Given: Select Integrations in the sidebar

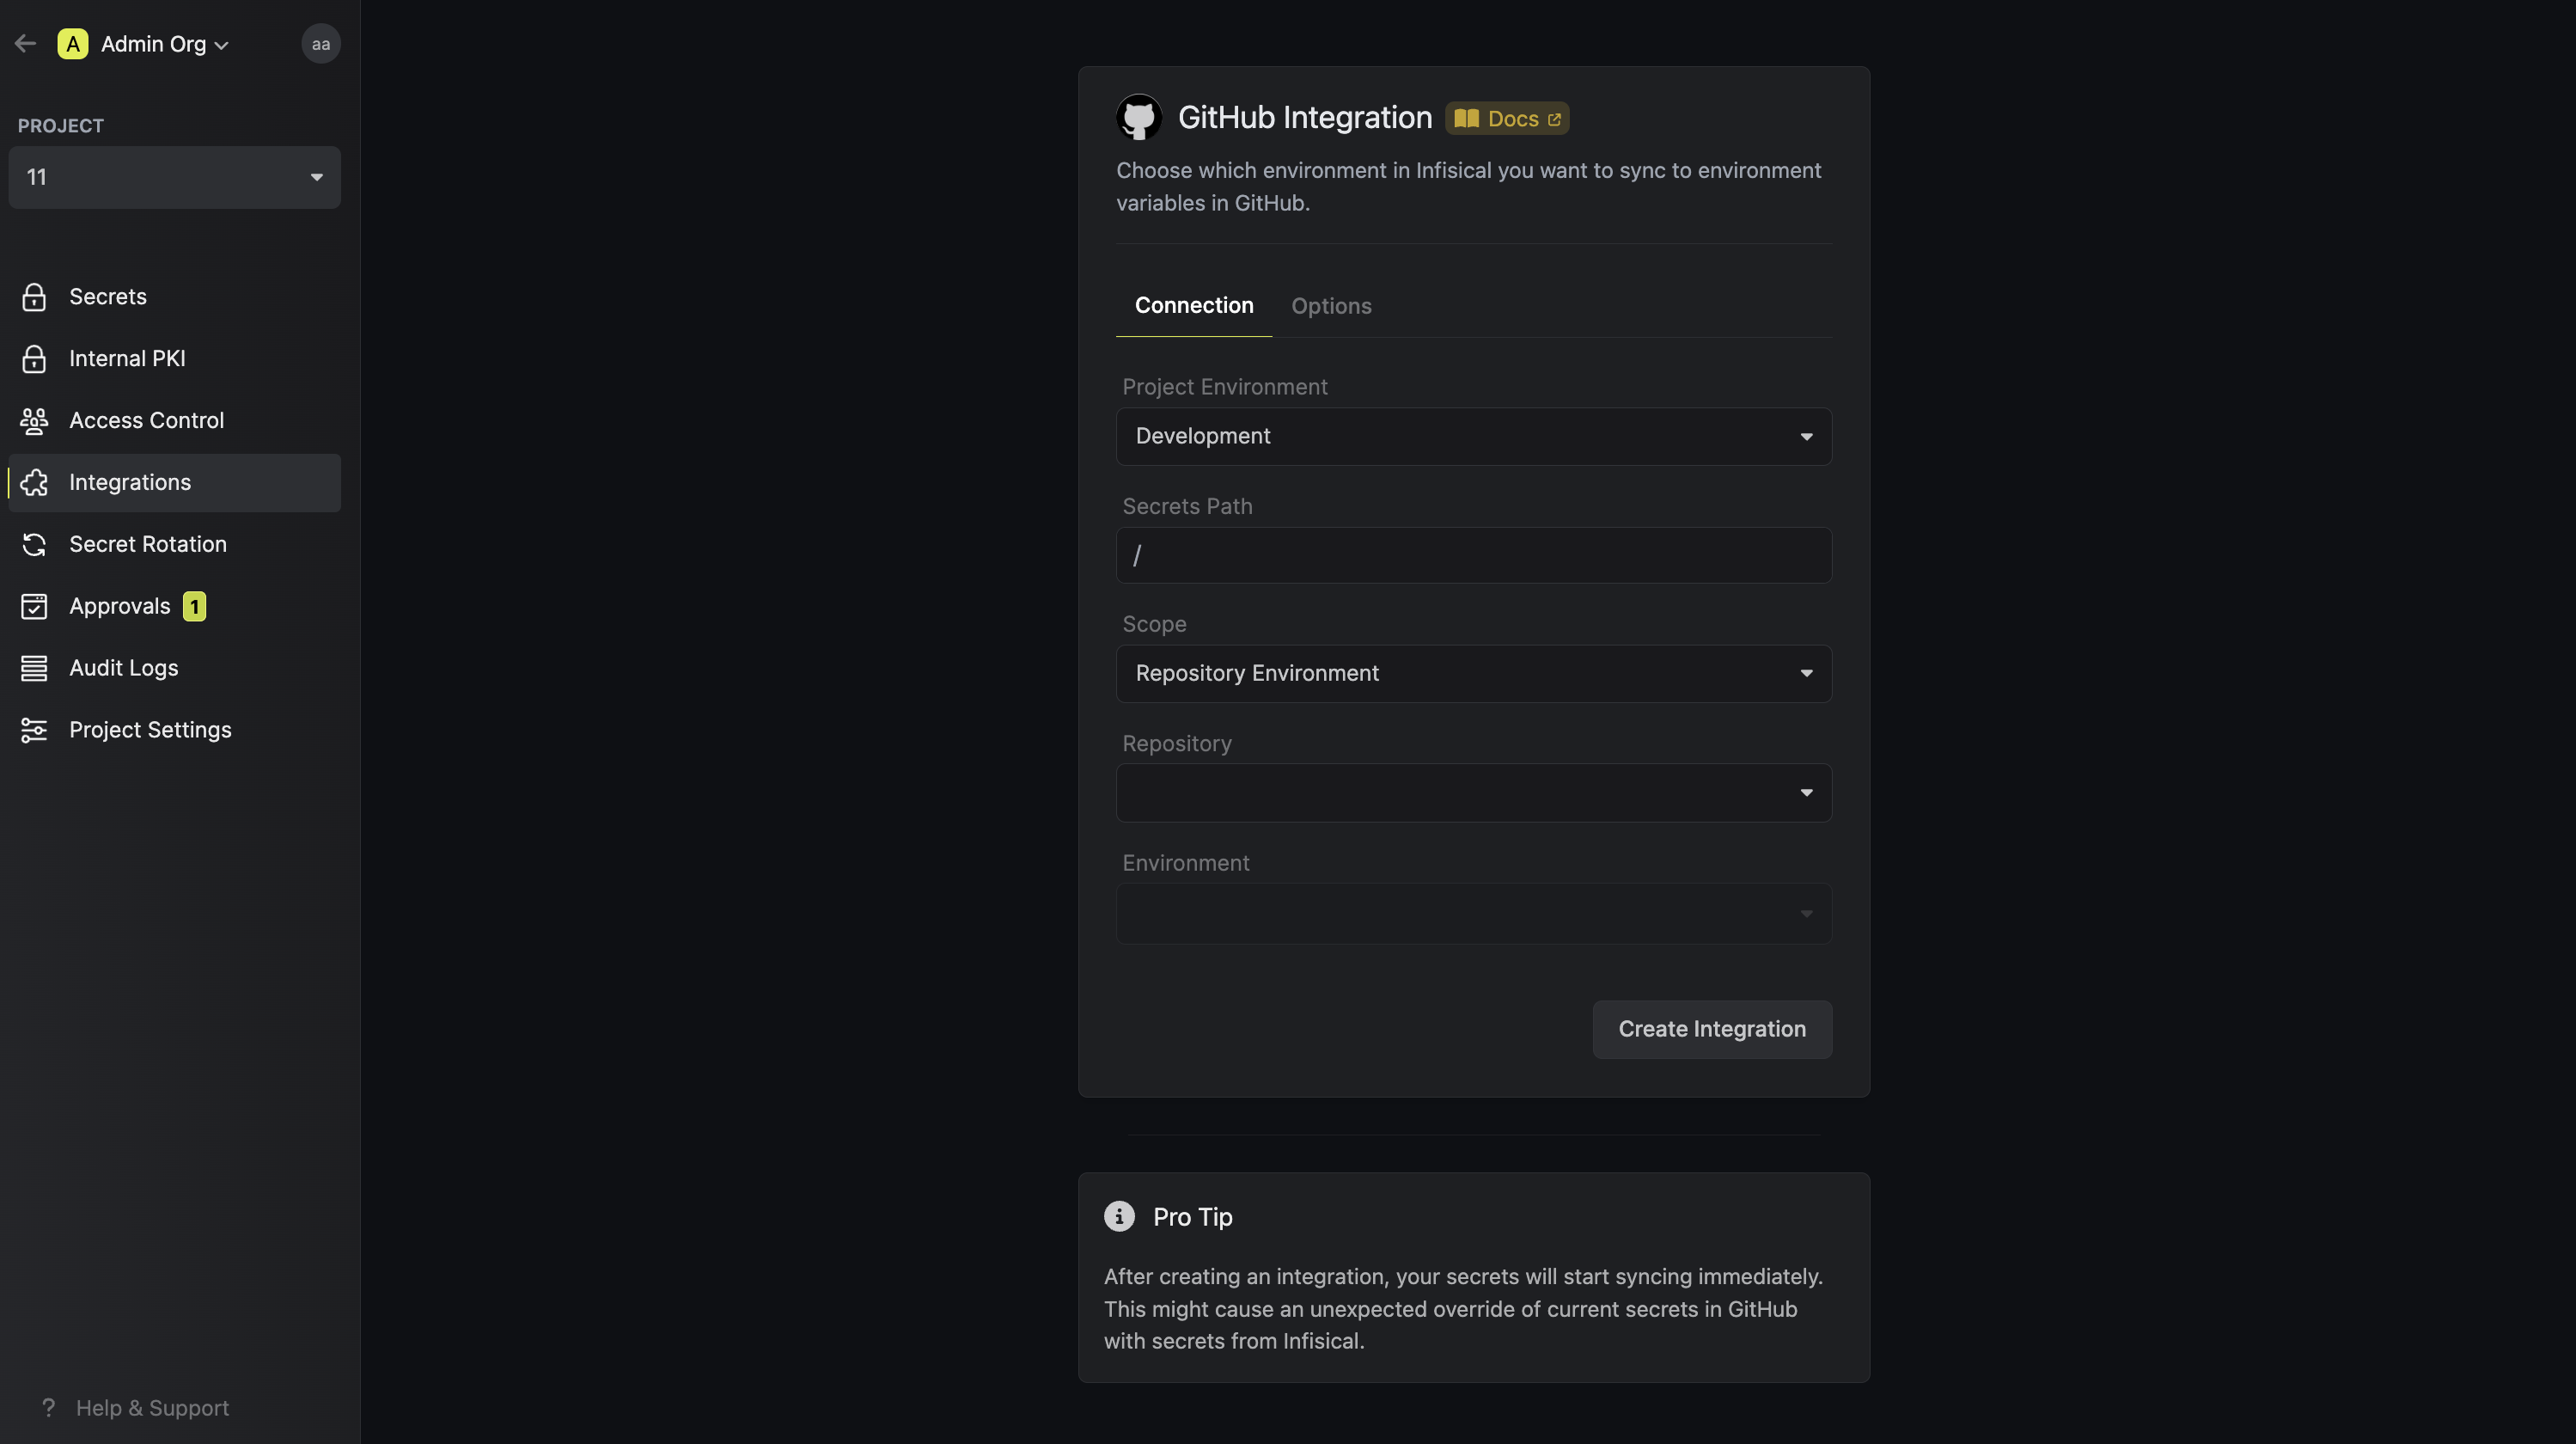Looking at the screenshot, I should 174,483.
